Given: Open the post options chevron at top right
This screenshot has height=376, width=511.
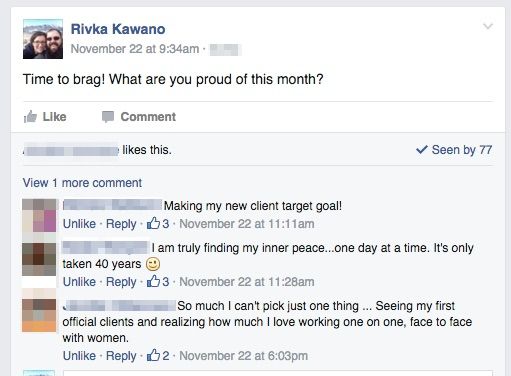Looking at the screenshot, I should pyautogui.click(x=488, y=26).
